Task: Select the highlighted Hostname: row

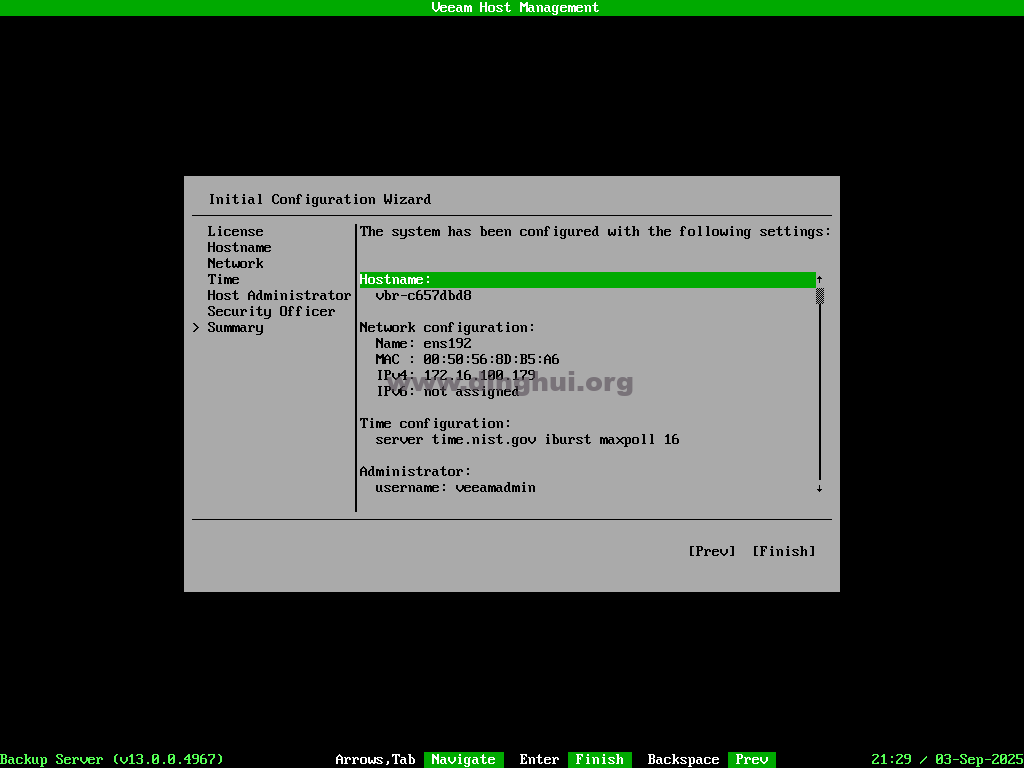Action: [587, 280]
